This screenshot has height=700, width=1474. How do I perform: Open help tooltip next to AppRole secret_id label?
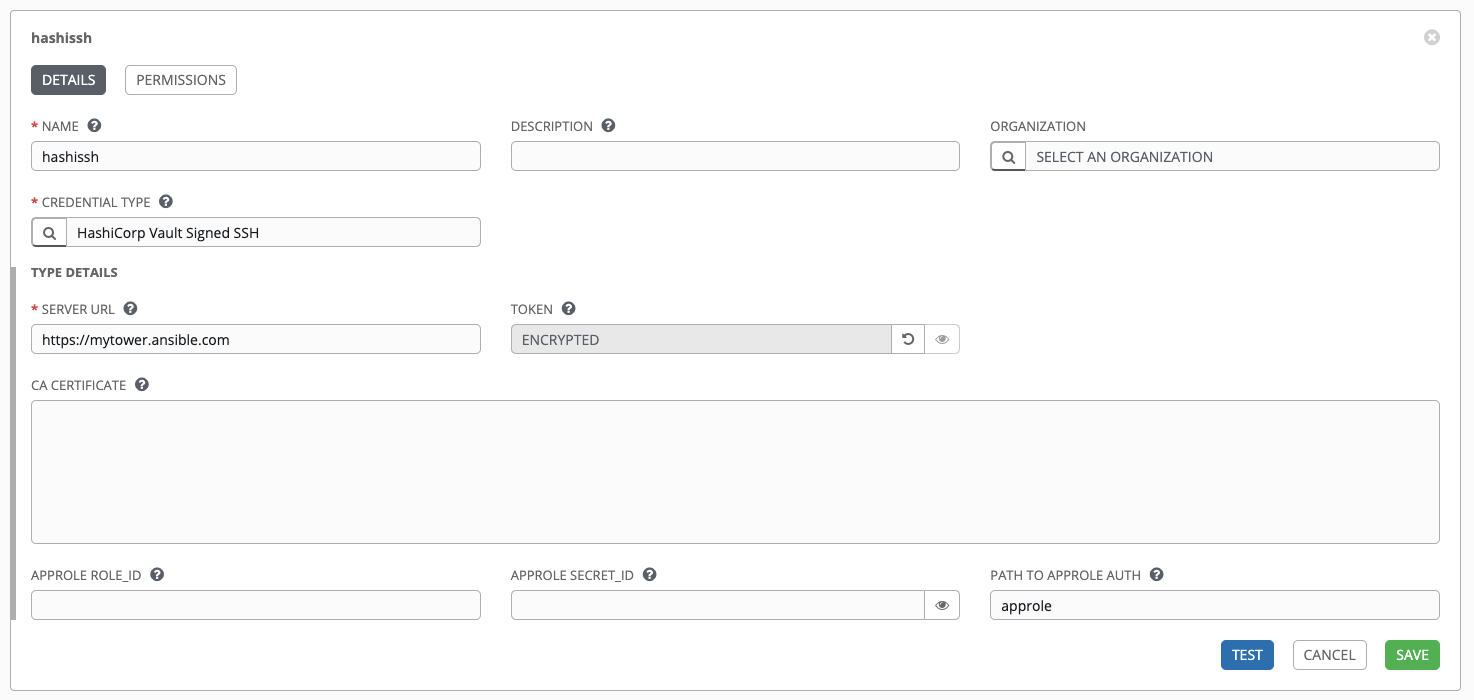click(x=650, y=575)
